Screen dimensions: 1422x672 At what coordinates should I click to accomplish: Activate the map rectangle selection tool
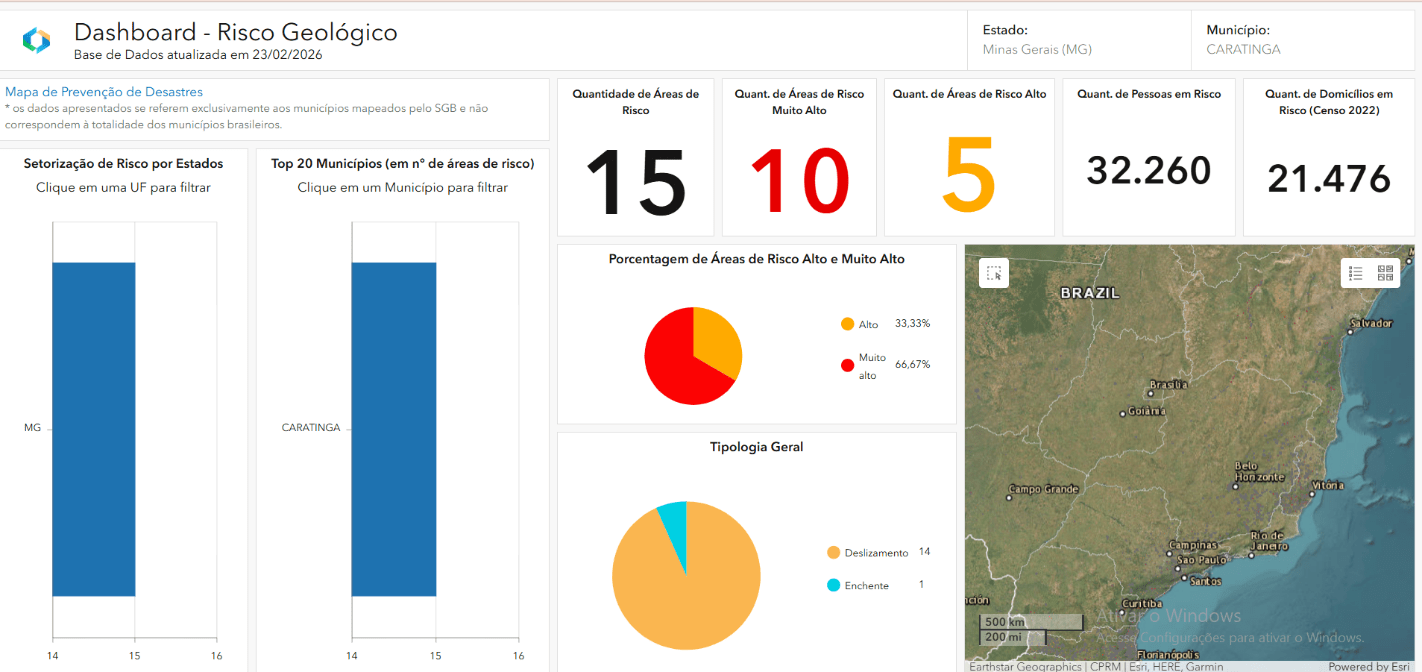994,273
